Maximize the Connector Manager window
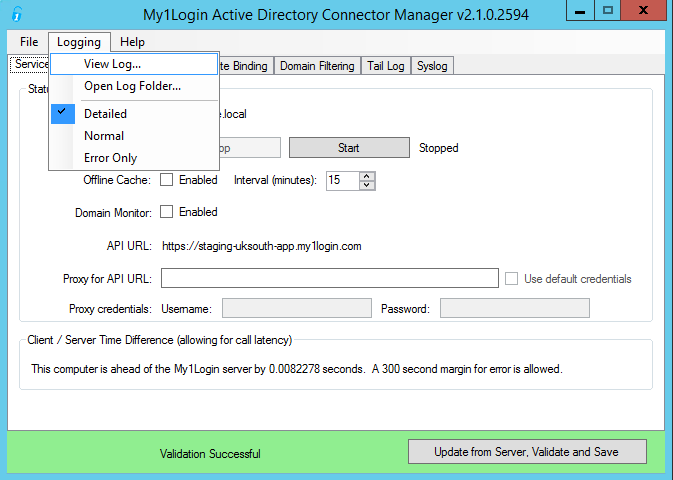 [608, 10]
